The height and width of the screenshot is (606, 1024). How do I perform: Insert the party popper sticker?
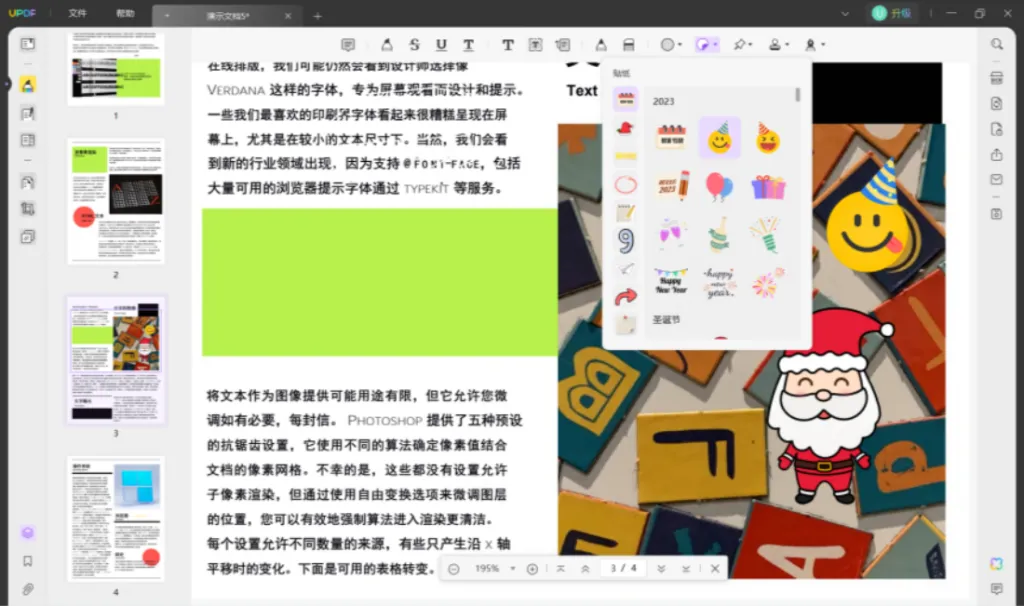pyautogui.click(x=767, y=234)
